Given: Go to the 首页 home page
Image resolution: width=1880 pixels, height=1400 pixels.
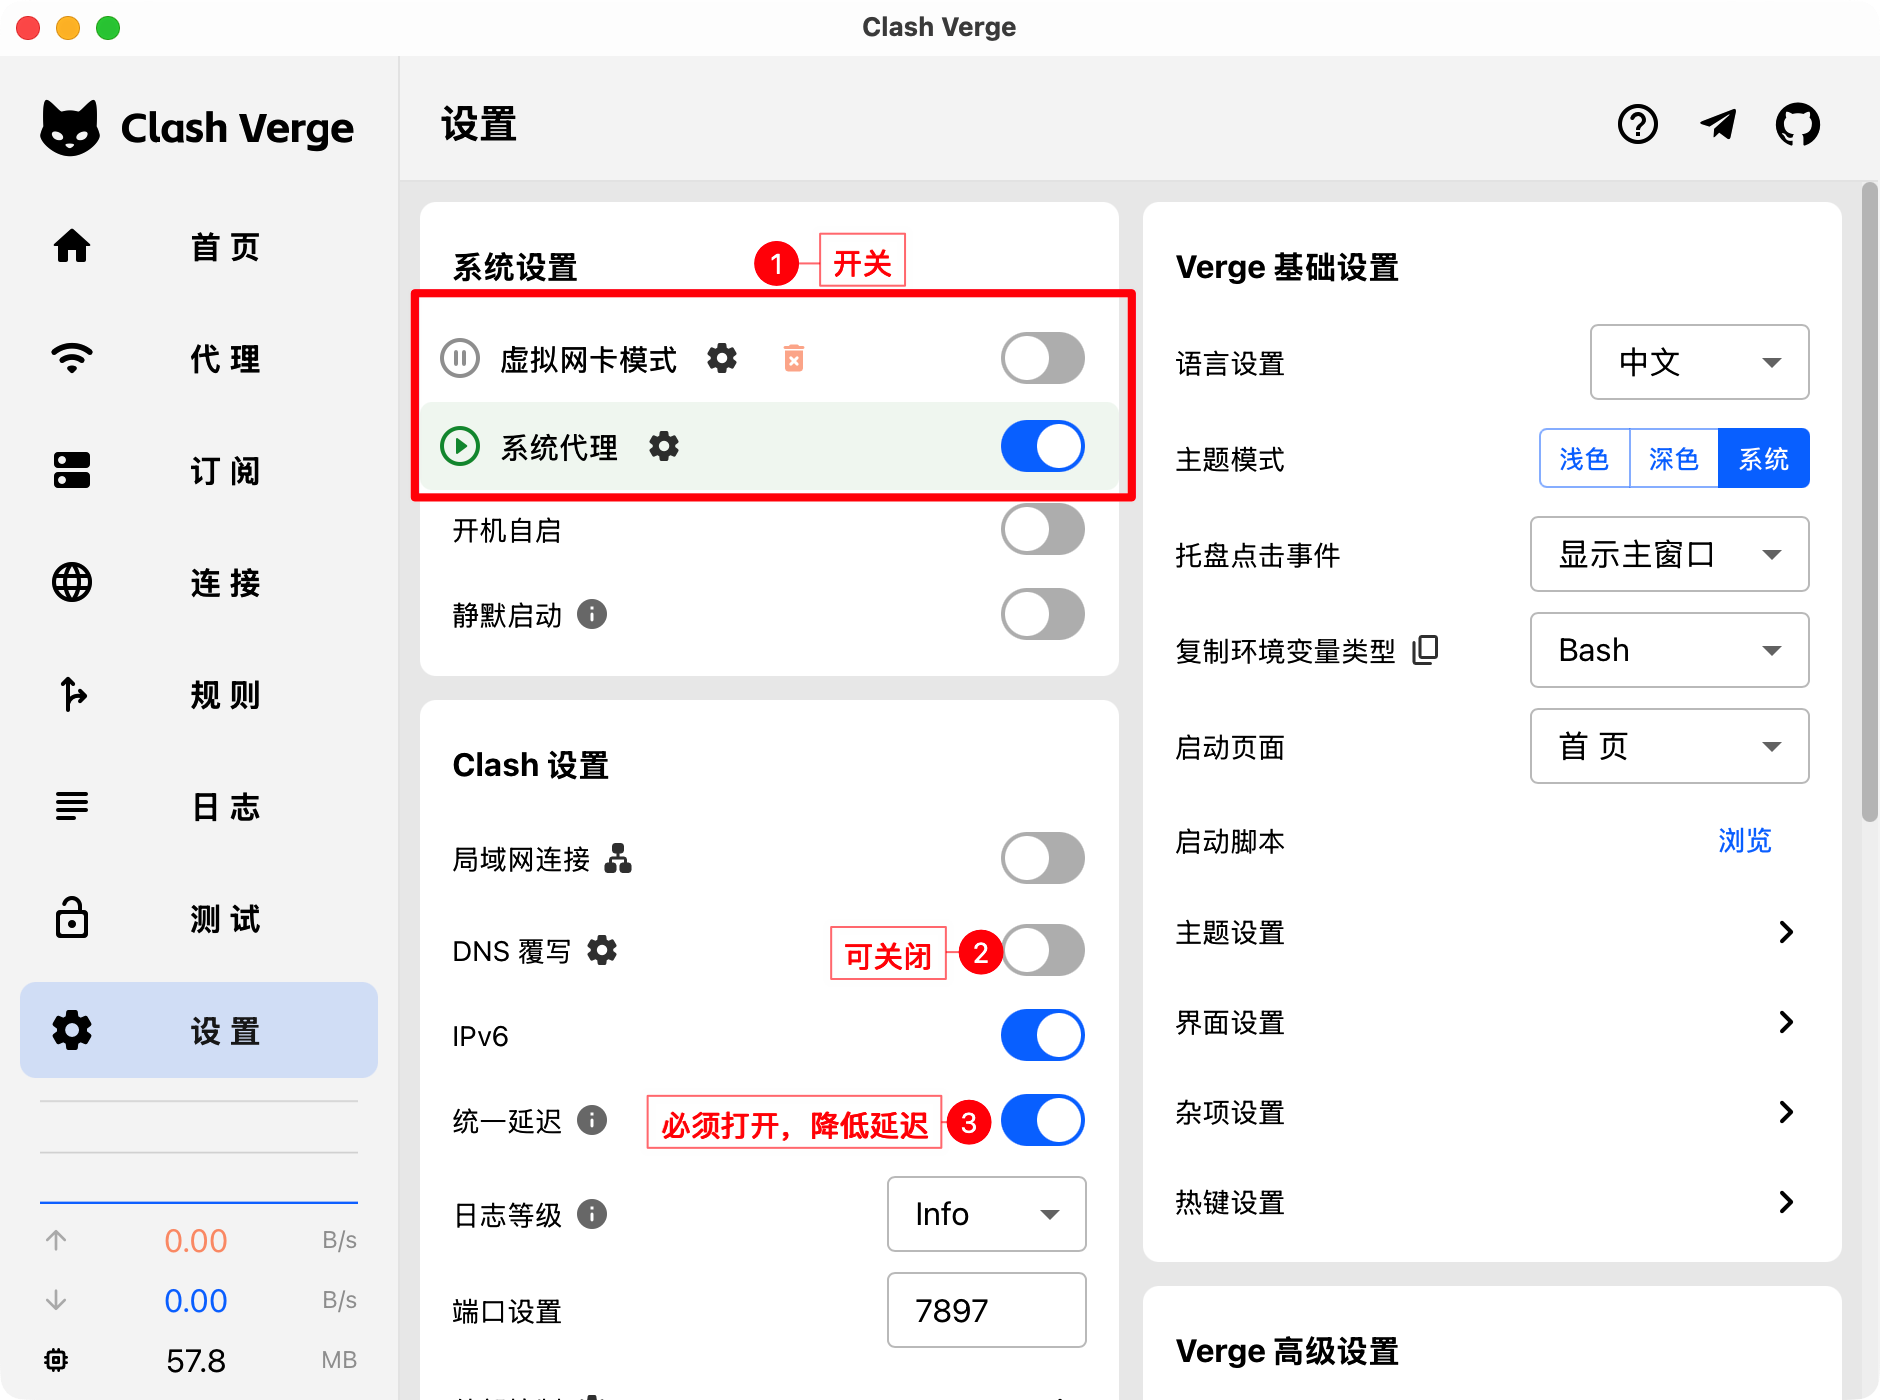Looking at the screenshot, I should click(x=199, y=246).
